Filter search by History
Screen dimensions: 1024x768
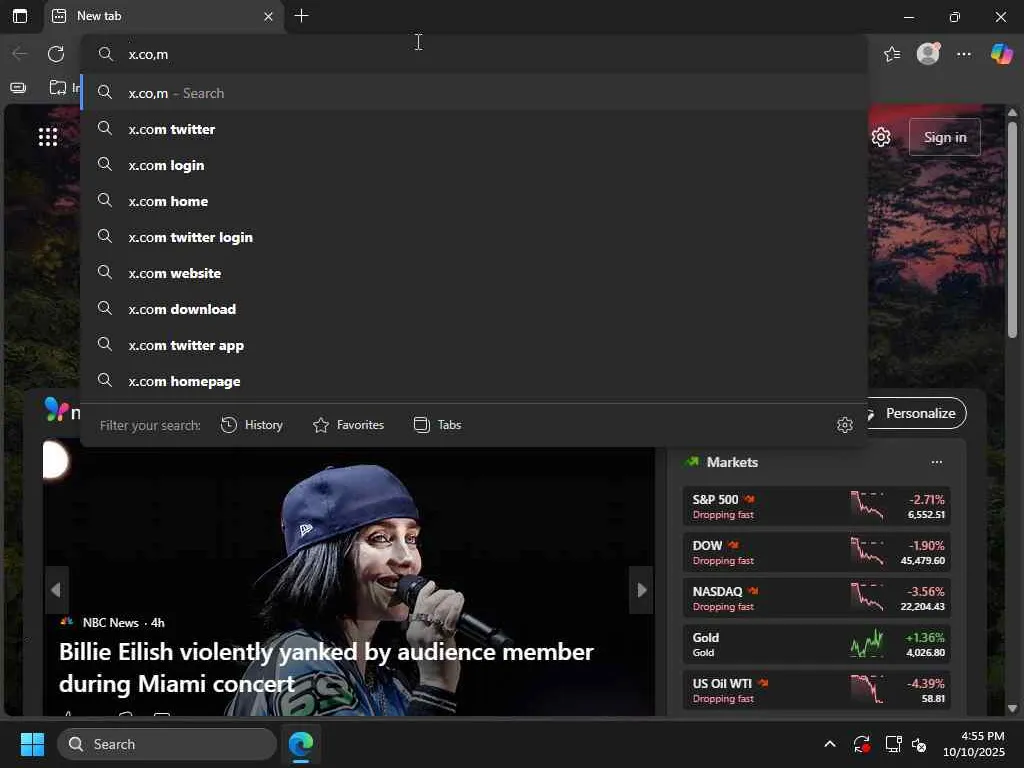(252, 425)
